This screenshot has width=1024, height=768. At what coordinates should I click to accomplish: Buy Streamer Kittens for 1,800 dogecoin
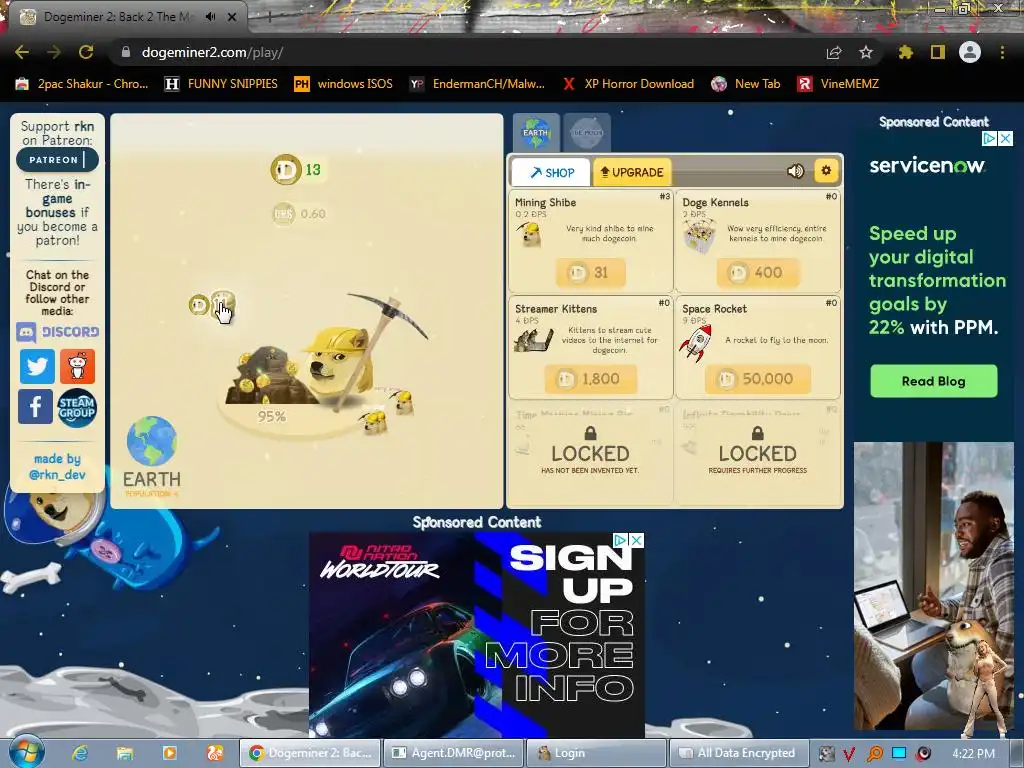591,379
